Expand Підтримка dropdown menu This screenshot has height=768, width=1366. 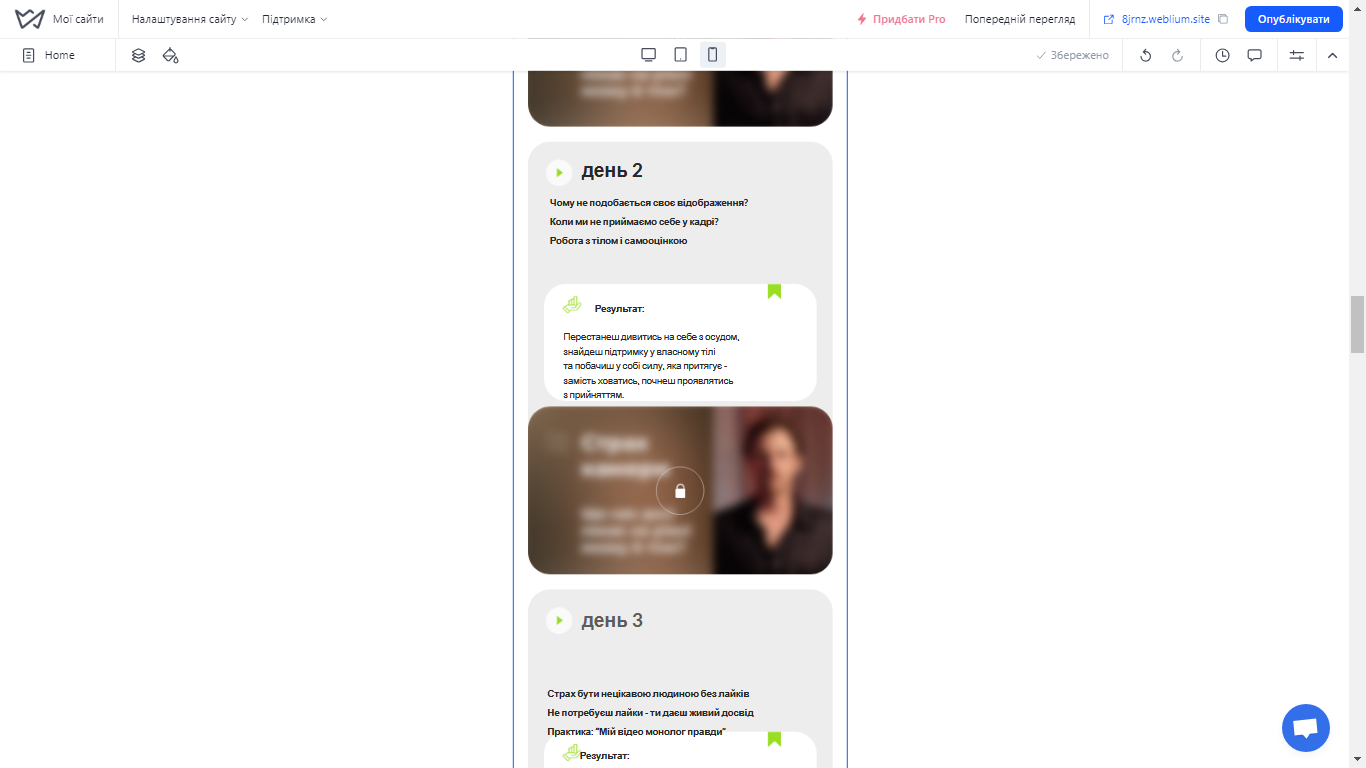[294, 19]
